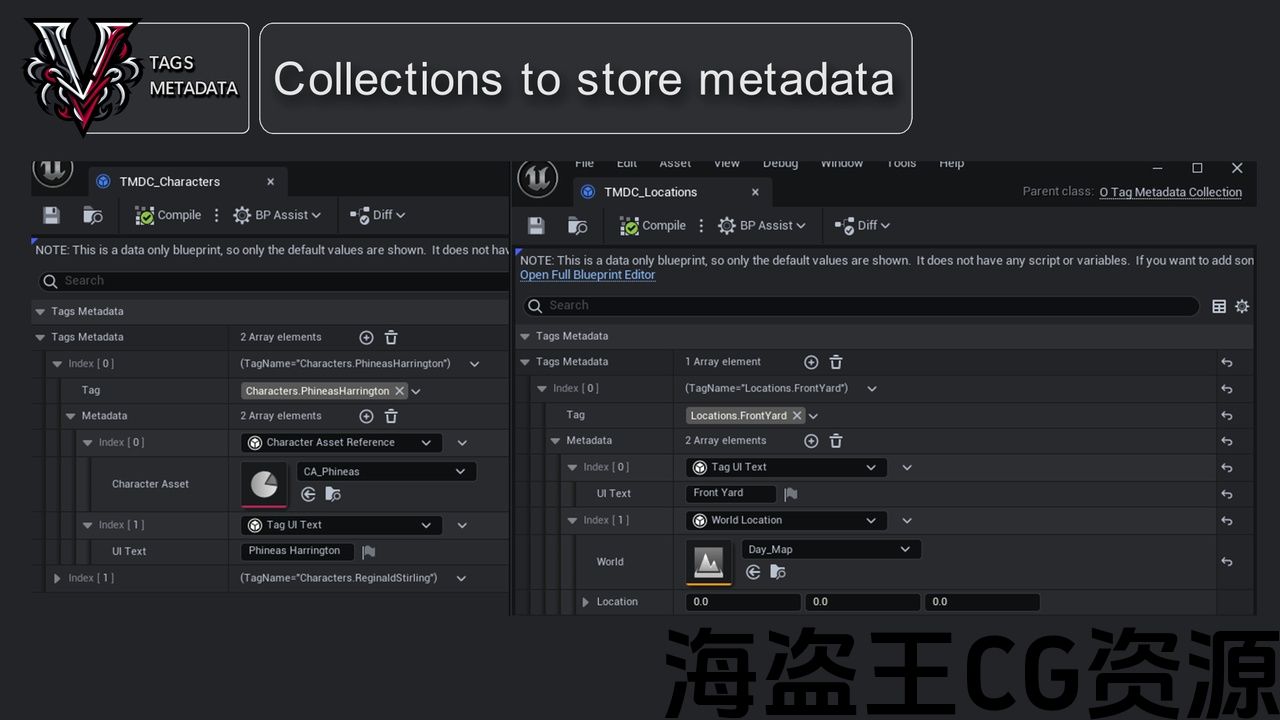Screen dimensions: 1280x720
Task: Use selected asset arrow under the Day_Map dropdown
Action: 753,572
